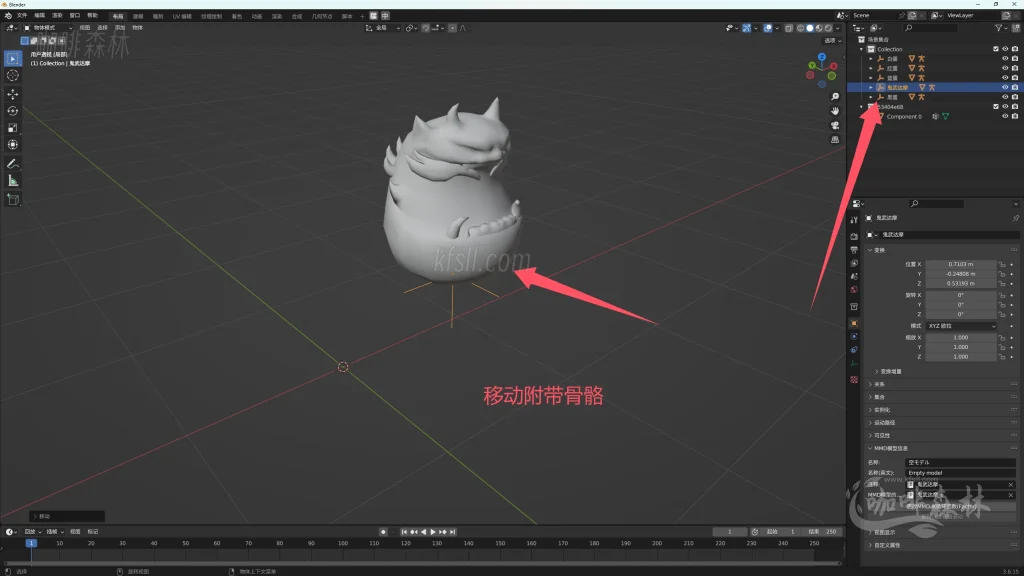
Task: Click the outliner search field
Action: (931, 28)
